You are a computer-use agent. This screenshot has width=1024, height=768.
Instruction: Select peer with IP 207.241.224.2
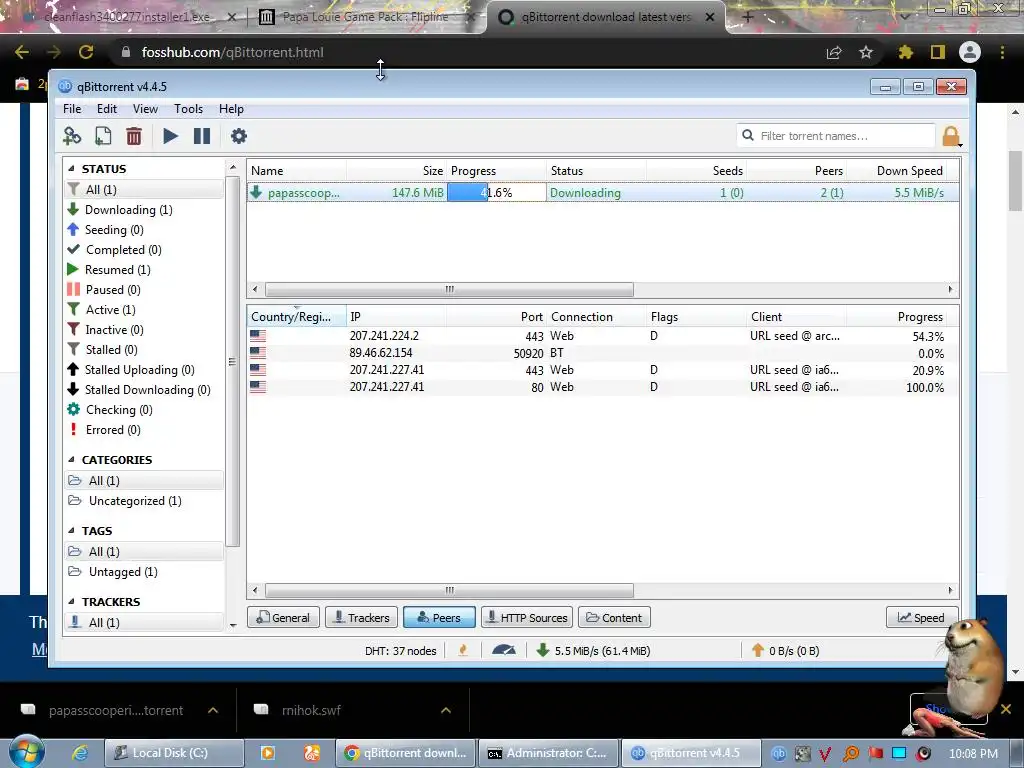pyautogui.click(x=602, y=336)
